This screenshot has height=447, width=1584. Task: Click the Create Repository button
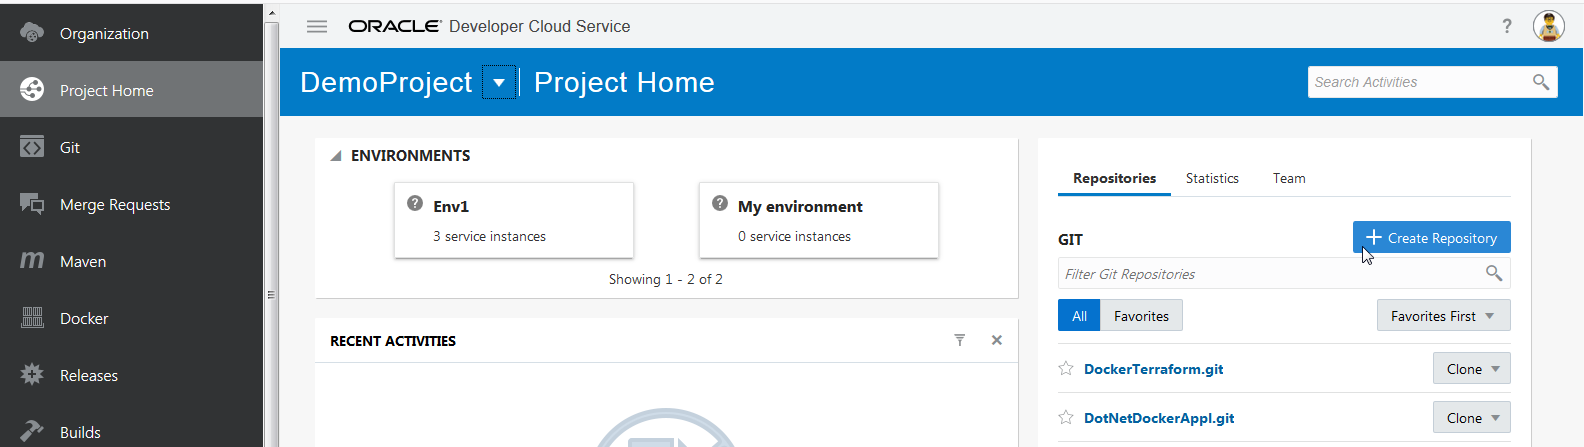1431,238
